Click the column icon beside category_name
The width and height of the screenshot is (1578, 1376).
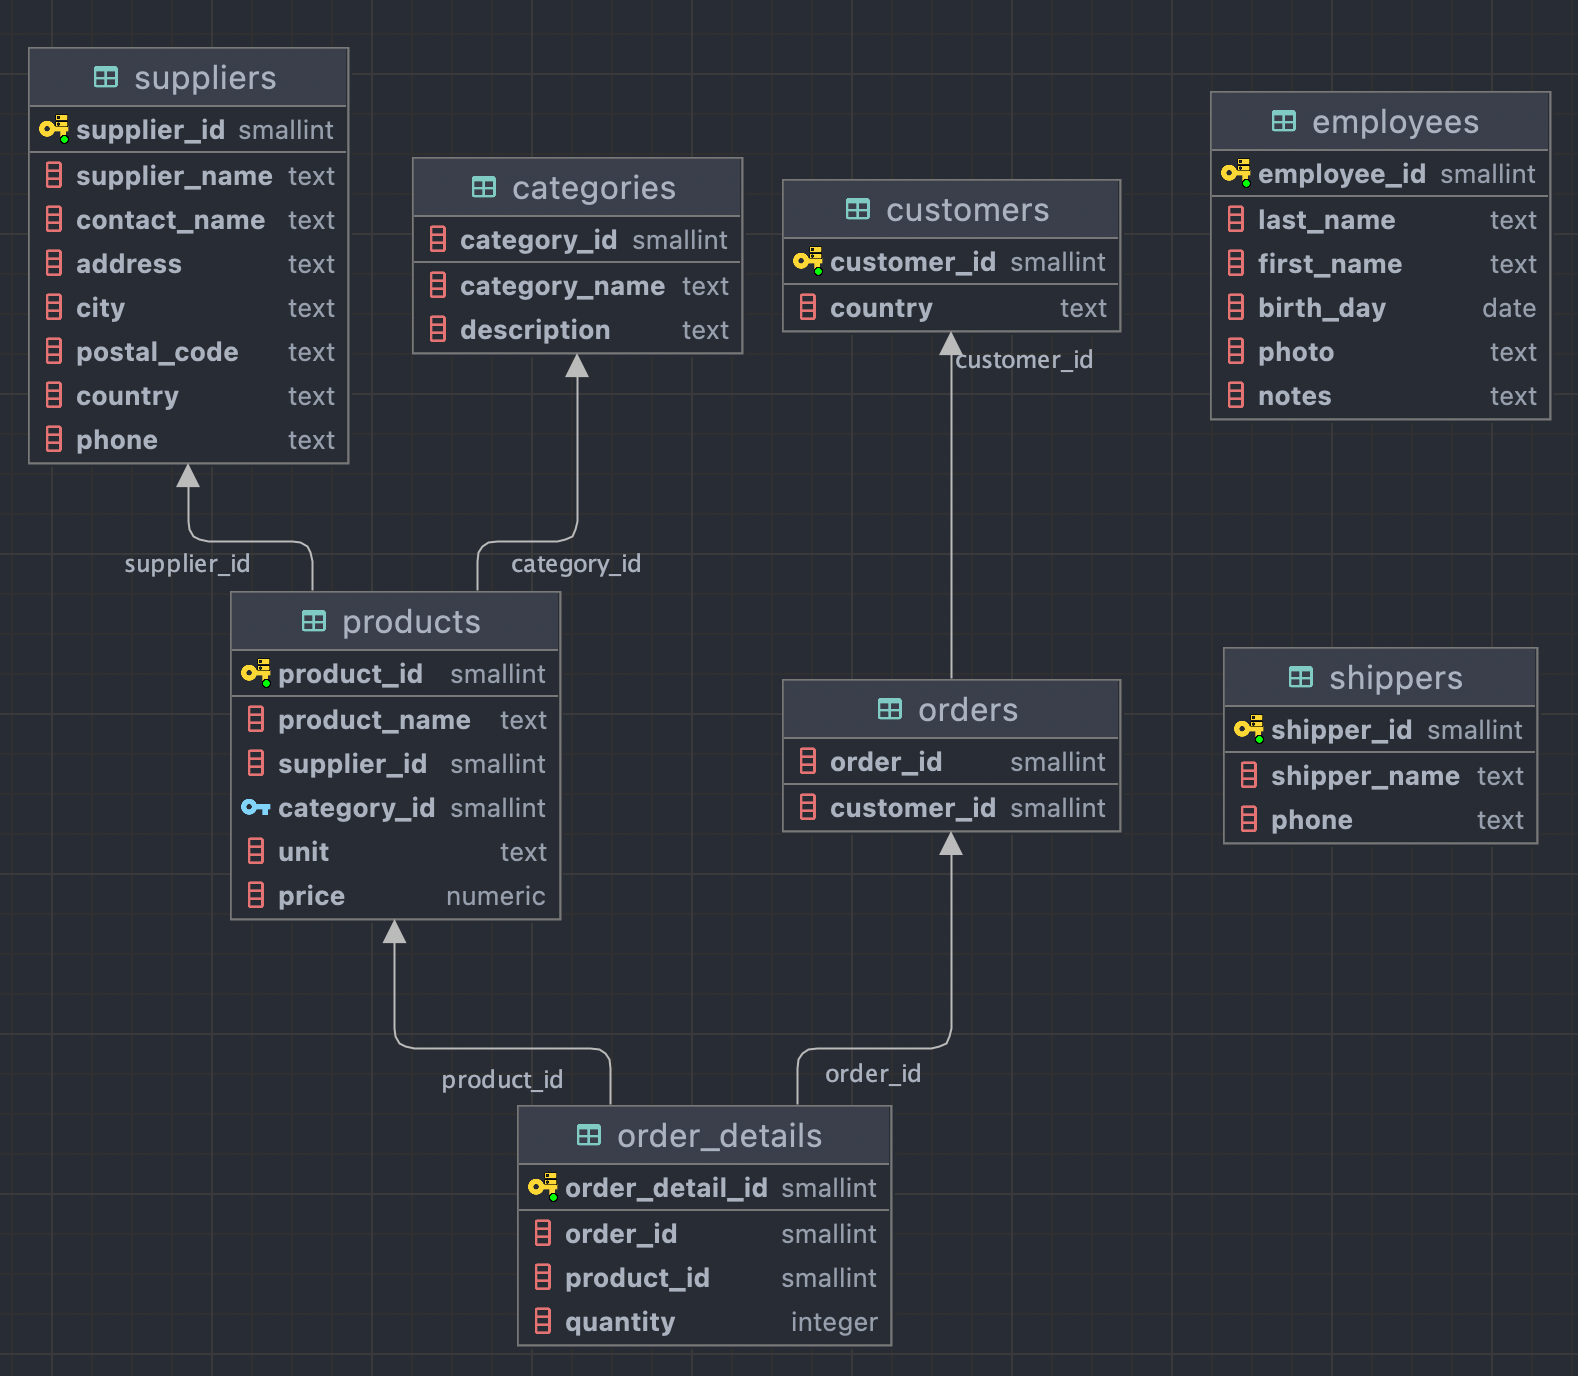[438, 285]
